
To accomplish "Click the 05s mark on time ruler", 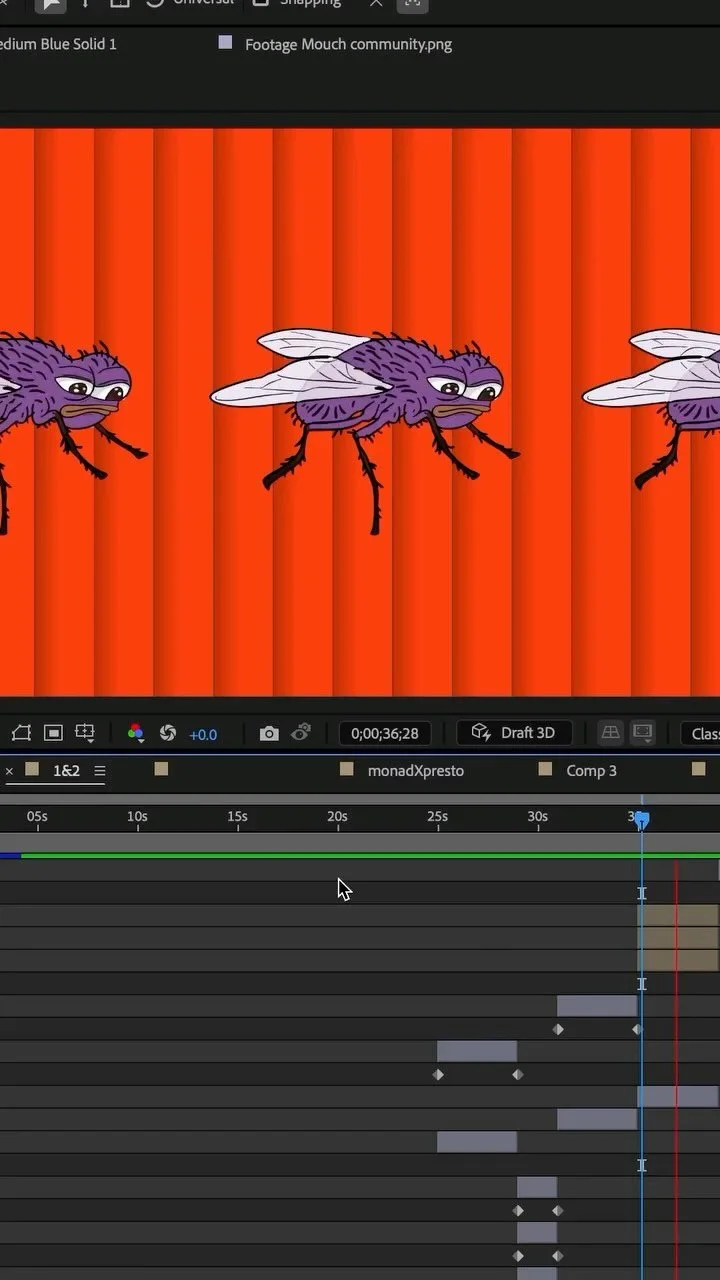I will click(37, 817).
